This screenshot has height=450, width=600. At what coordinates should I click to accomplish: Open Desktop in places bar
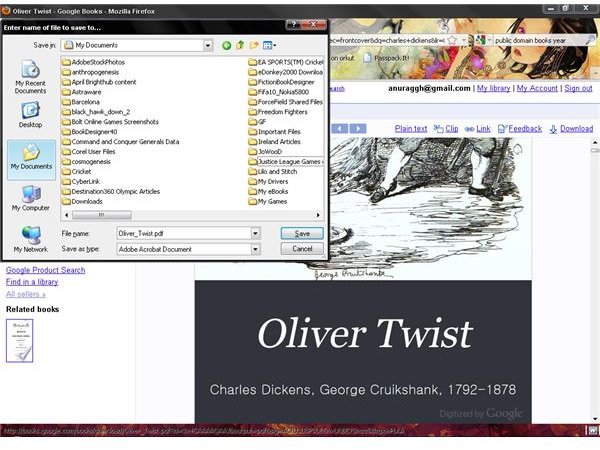(30, 115)
